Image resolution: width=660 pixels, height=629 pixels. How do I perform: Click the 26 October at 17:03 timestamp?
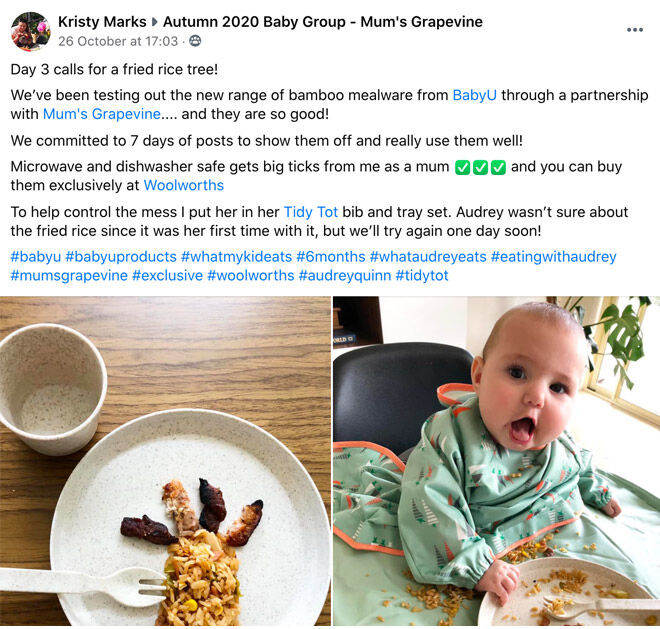118,41
